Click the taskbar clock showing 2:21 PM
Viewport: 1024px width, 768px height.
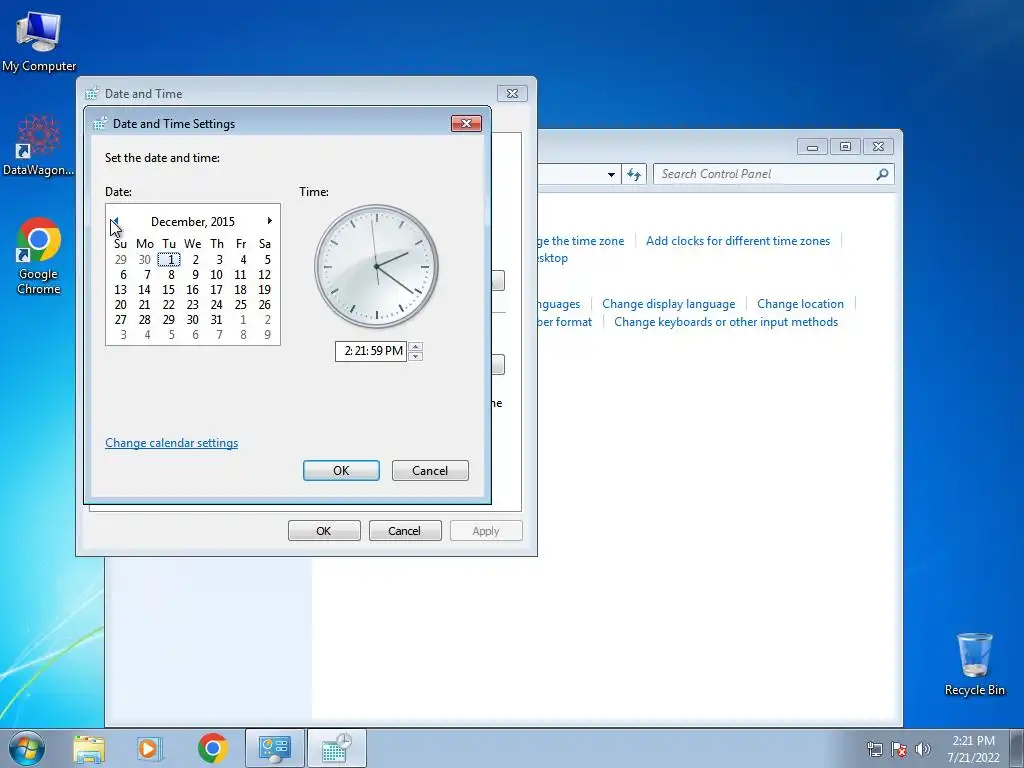973,749
